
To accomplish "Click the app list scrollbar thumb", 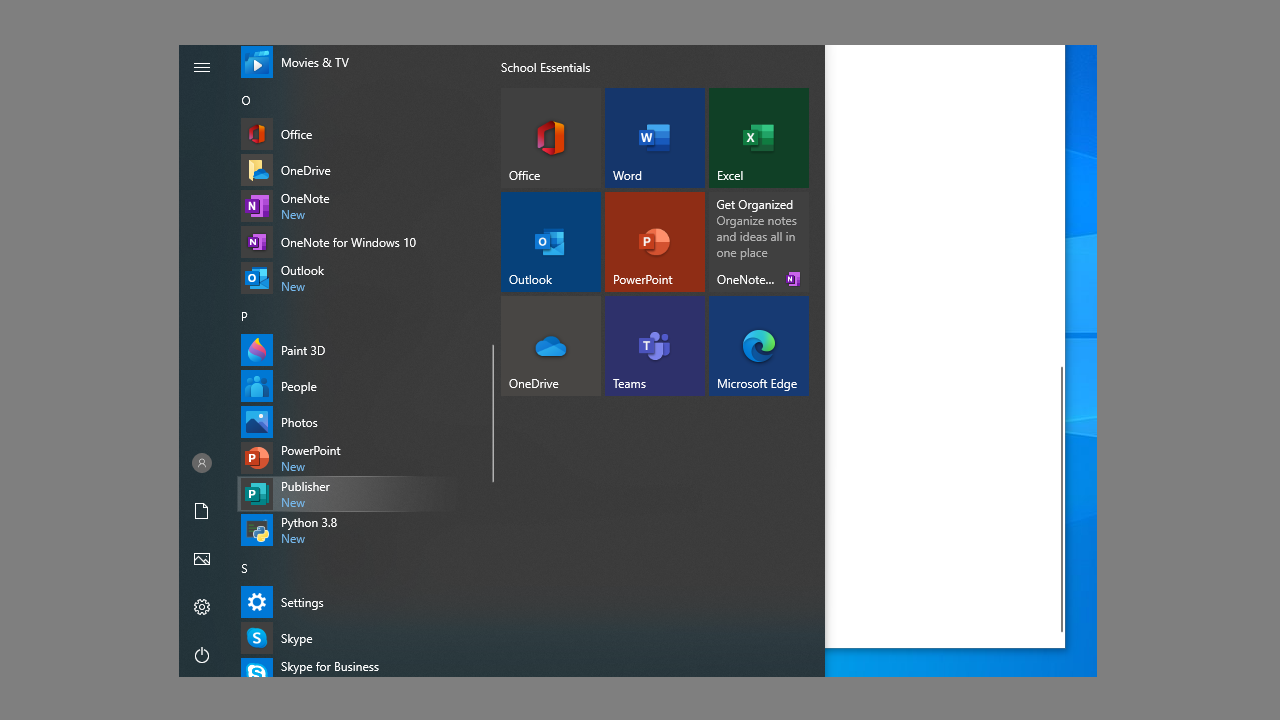I will pos(493,414).
